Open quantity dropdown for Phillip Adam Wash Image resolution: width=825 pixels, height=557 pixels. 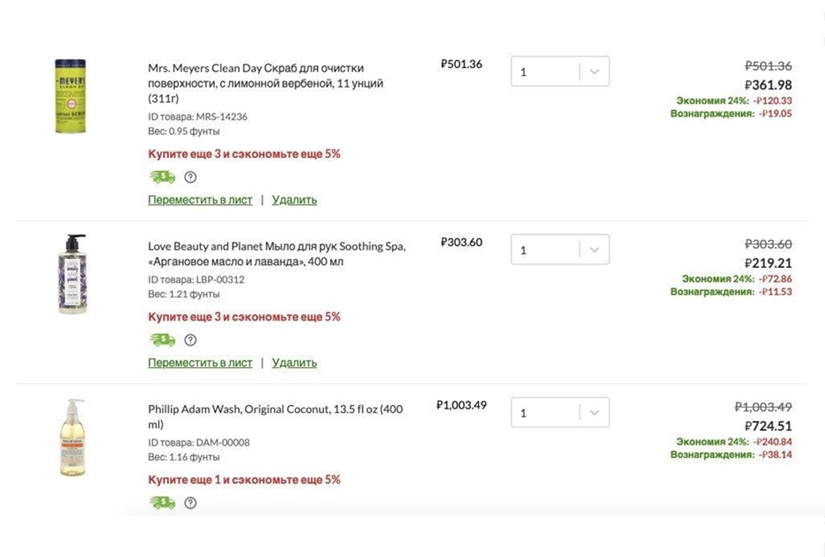coord(593,413)
